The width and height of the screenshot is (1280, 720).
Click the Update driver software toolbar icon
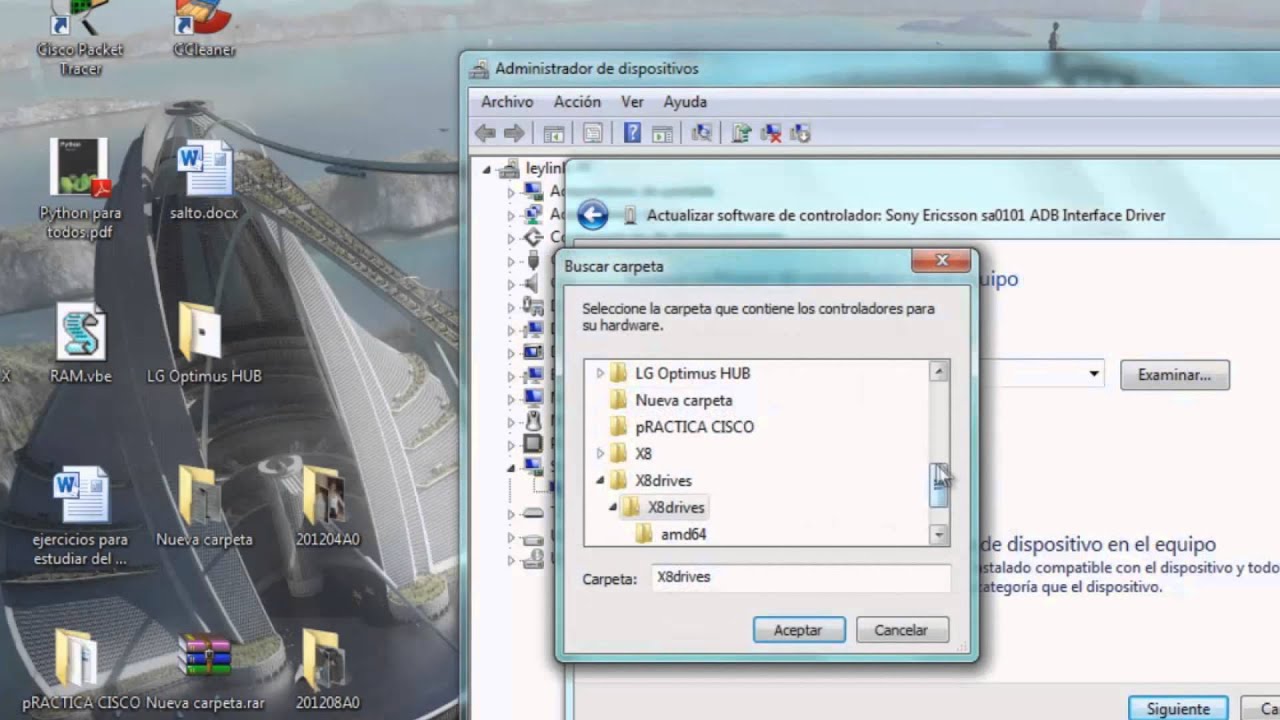click(x=741, y=133)
